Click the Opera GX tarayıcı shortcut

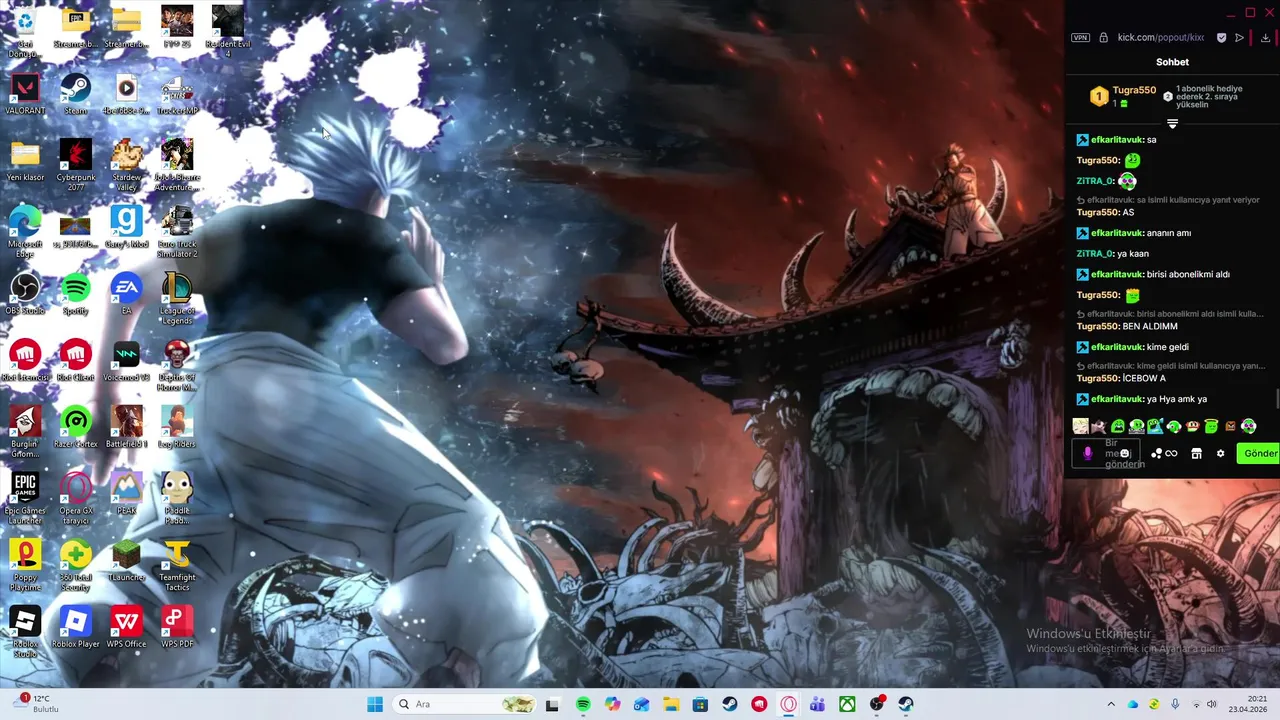coord(75,498)
